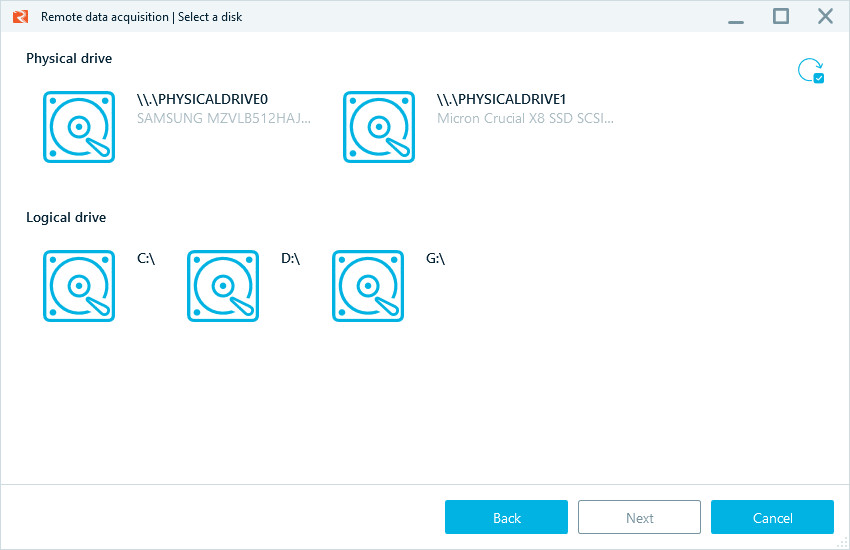Cancel the remote data acquisition
Image resolution: width=850 pixels, height=550 pixels.
(772, 517)
